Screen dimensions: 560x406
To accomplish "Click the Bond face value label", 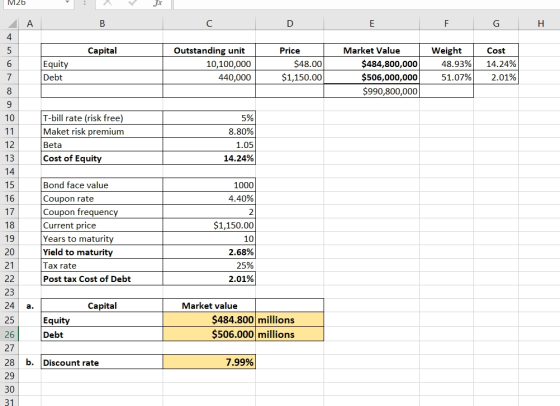I will (x=75, y=185).
